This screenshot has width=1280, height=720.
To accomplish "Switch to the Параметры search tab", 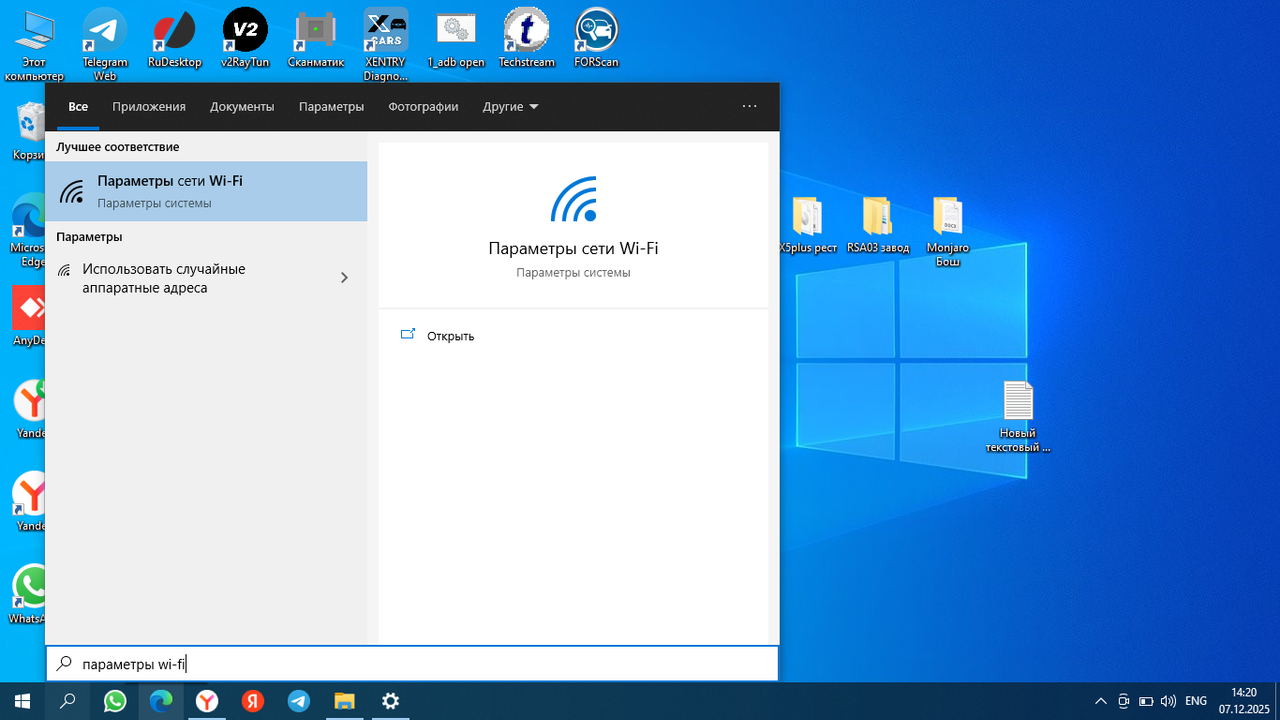I will (331, 107).
